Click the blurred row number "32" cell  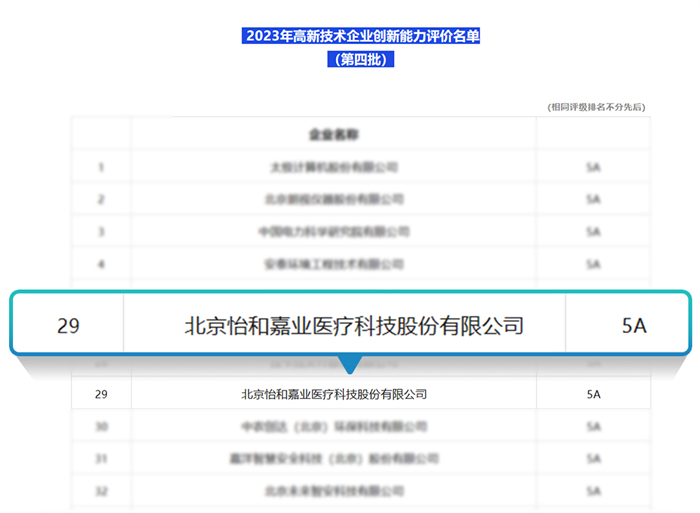(101, 491)
